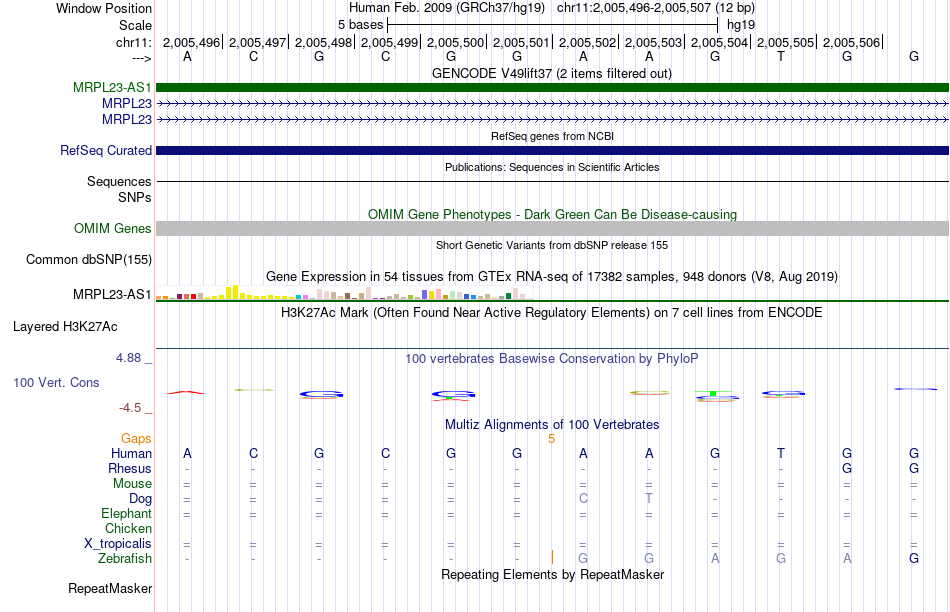Click the red PhyloP mark under 2,005,496
The image size is (950, 612).
click(187, 393)
